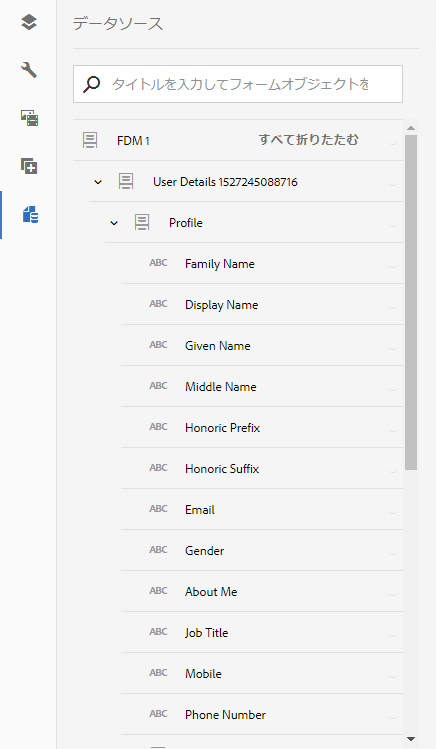This screenshot has width=436, height=749.
Task: Select the Honoric Suffix field
Action: click(x=262, y=469)
